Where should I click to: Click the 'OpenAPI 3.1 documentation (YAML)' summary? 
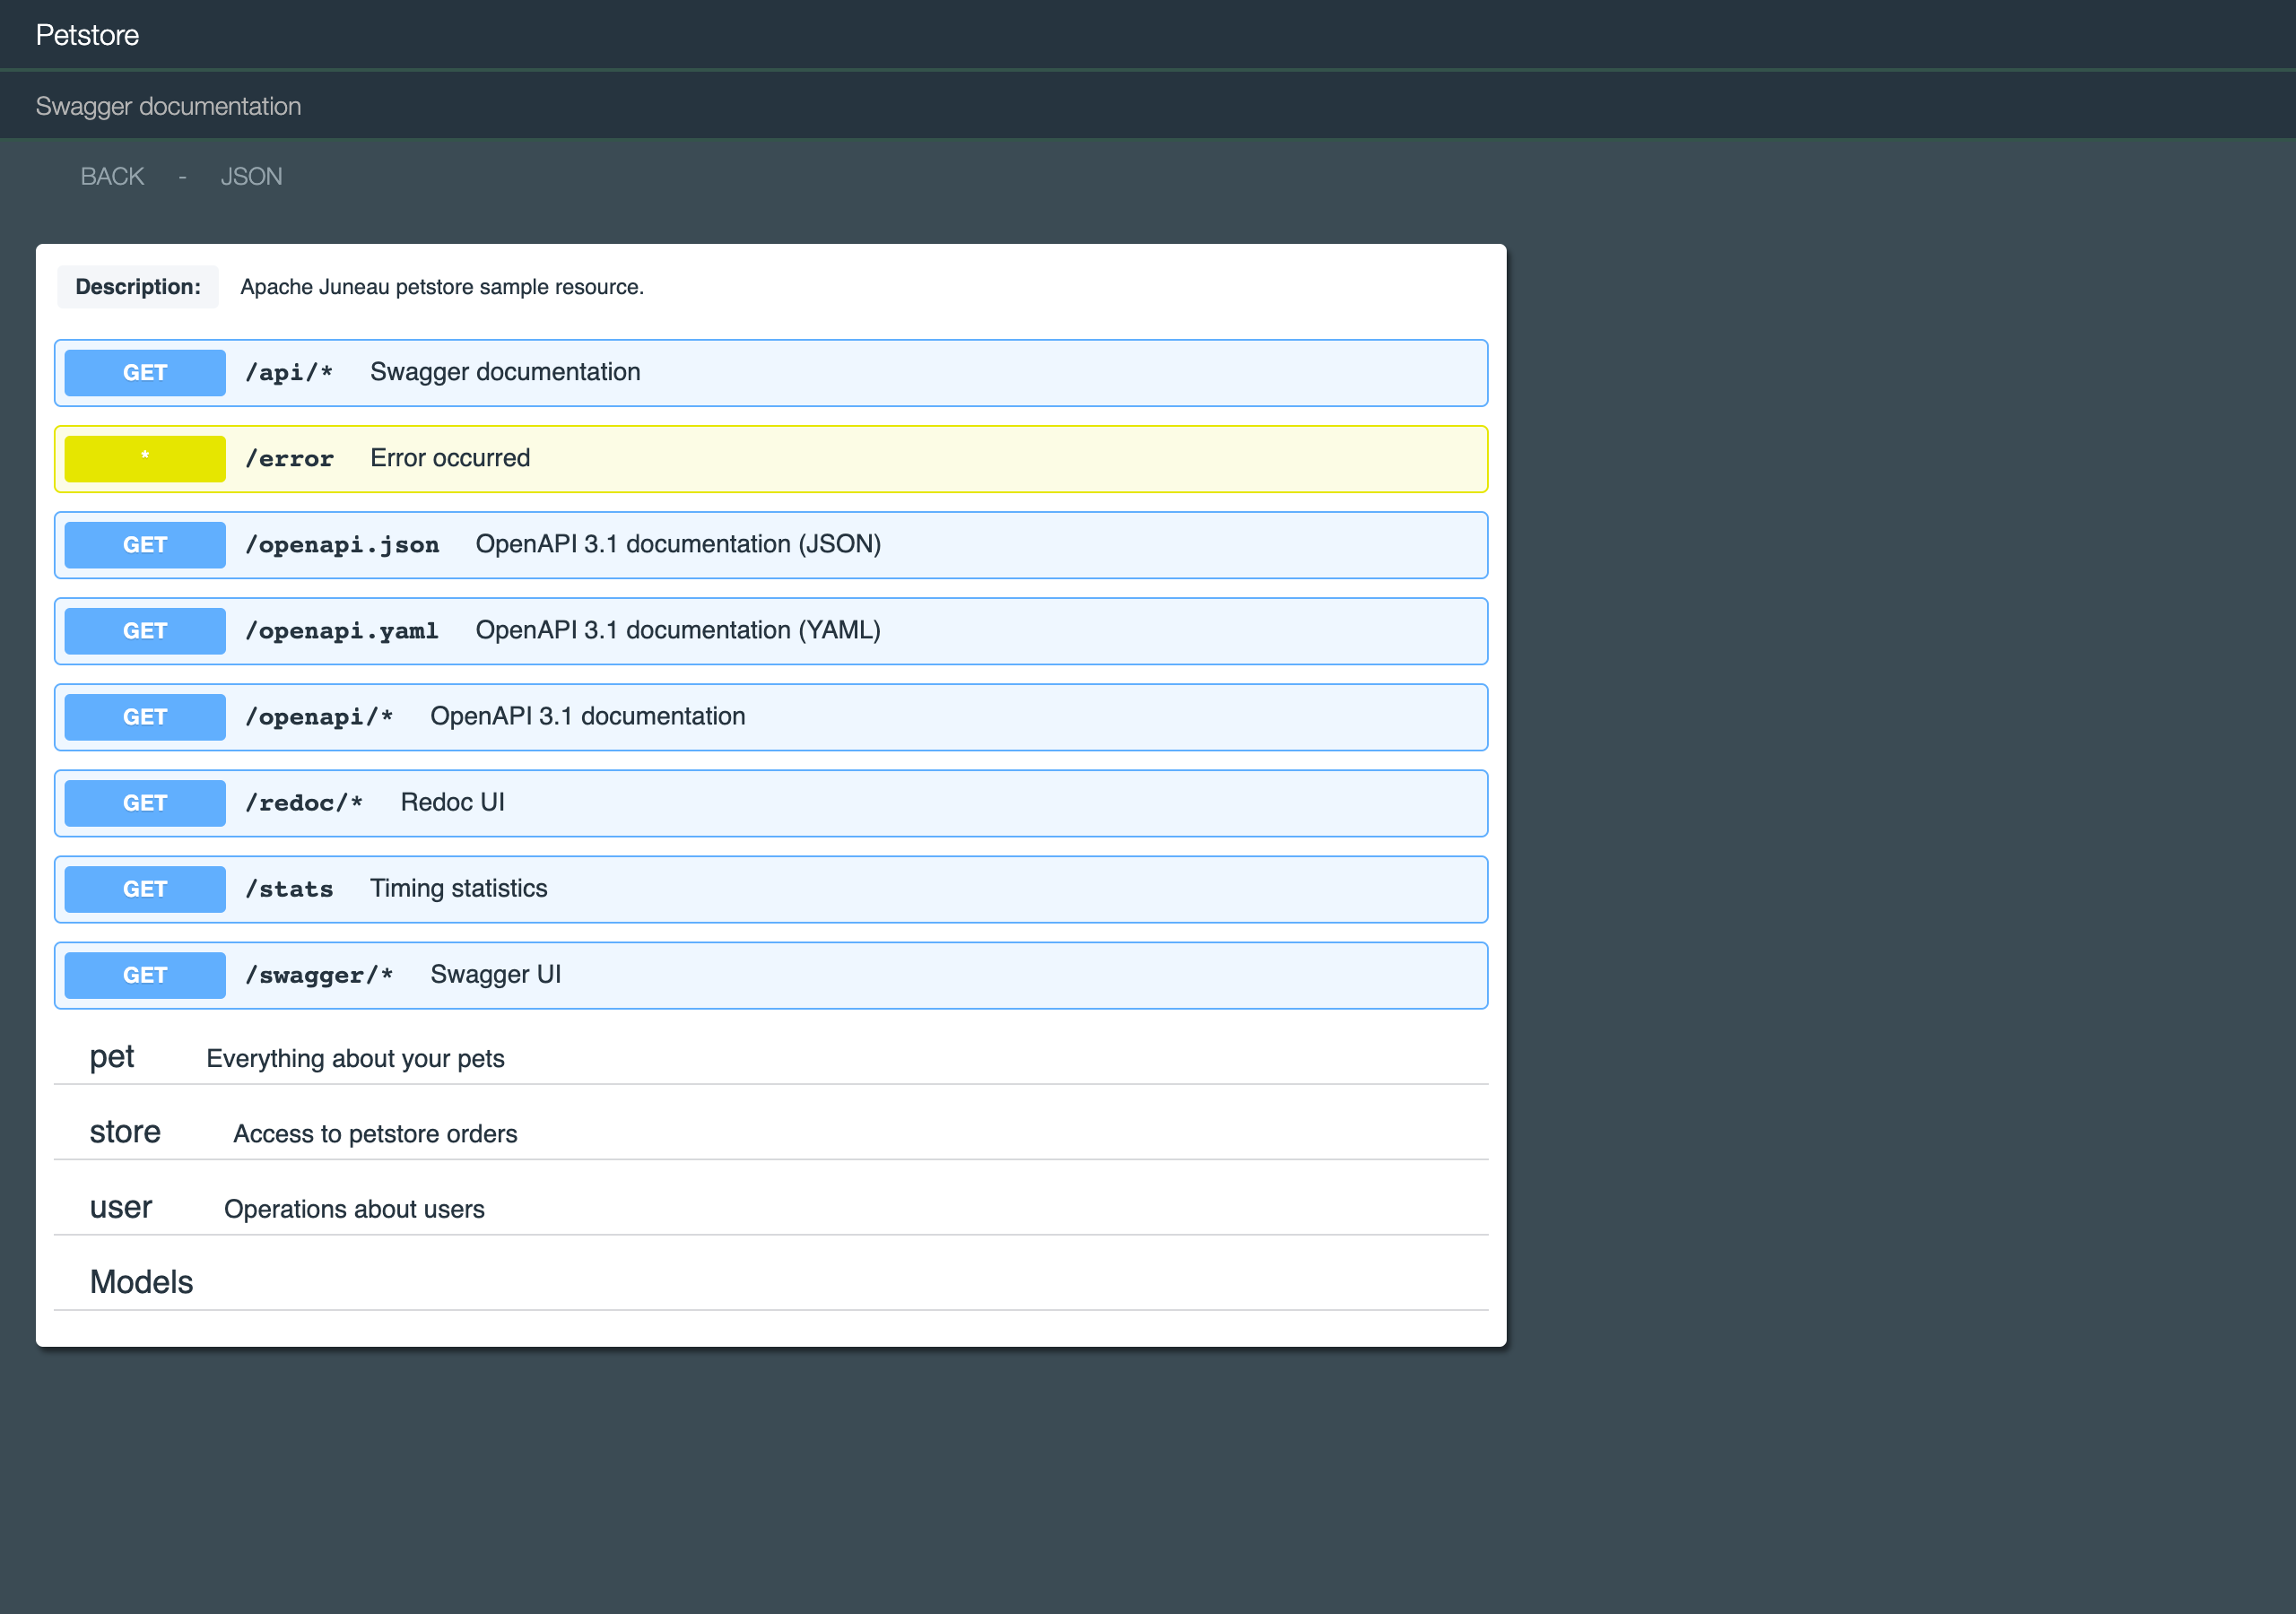(x=678, y=630)
